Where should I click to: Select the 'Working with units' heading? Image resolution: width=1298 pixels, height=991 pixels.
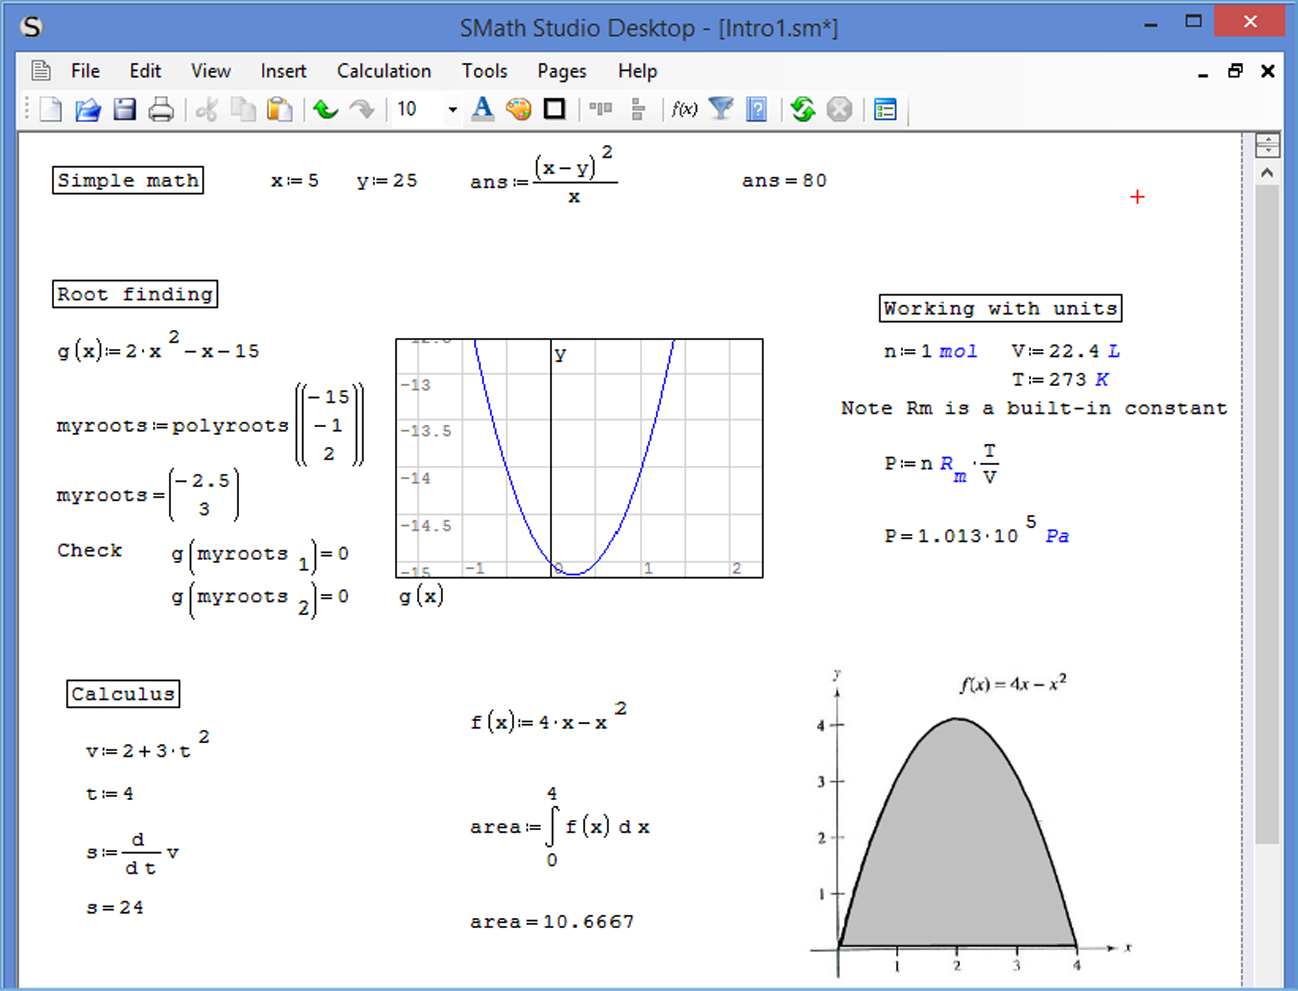click(x=1000, y=308)
